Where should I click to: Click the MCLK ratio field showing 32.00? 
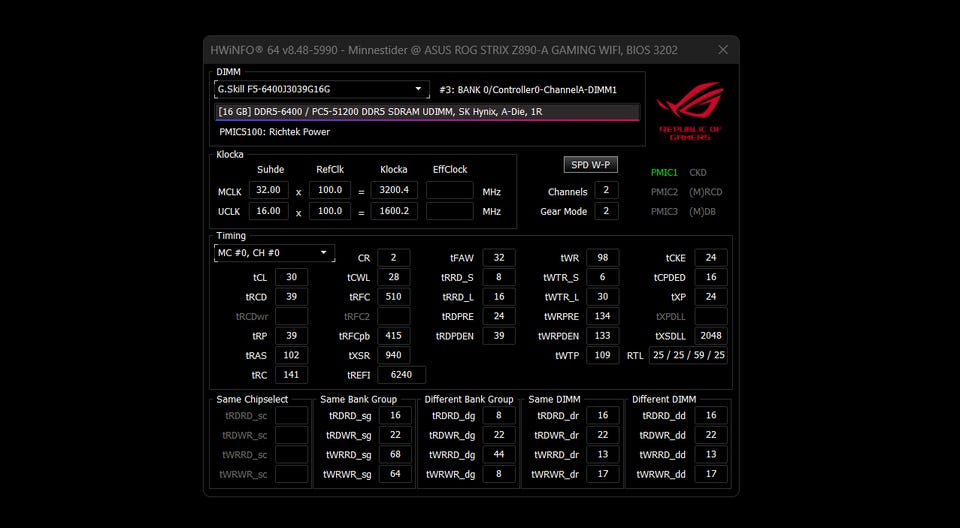[x=269, y=190]
